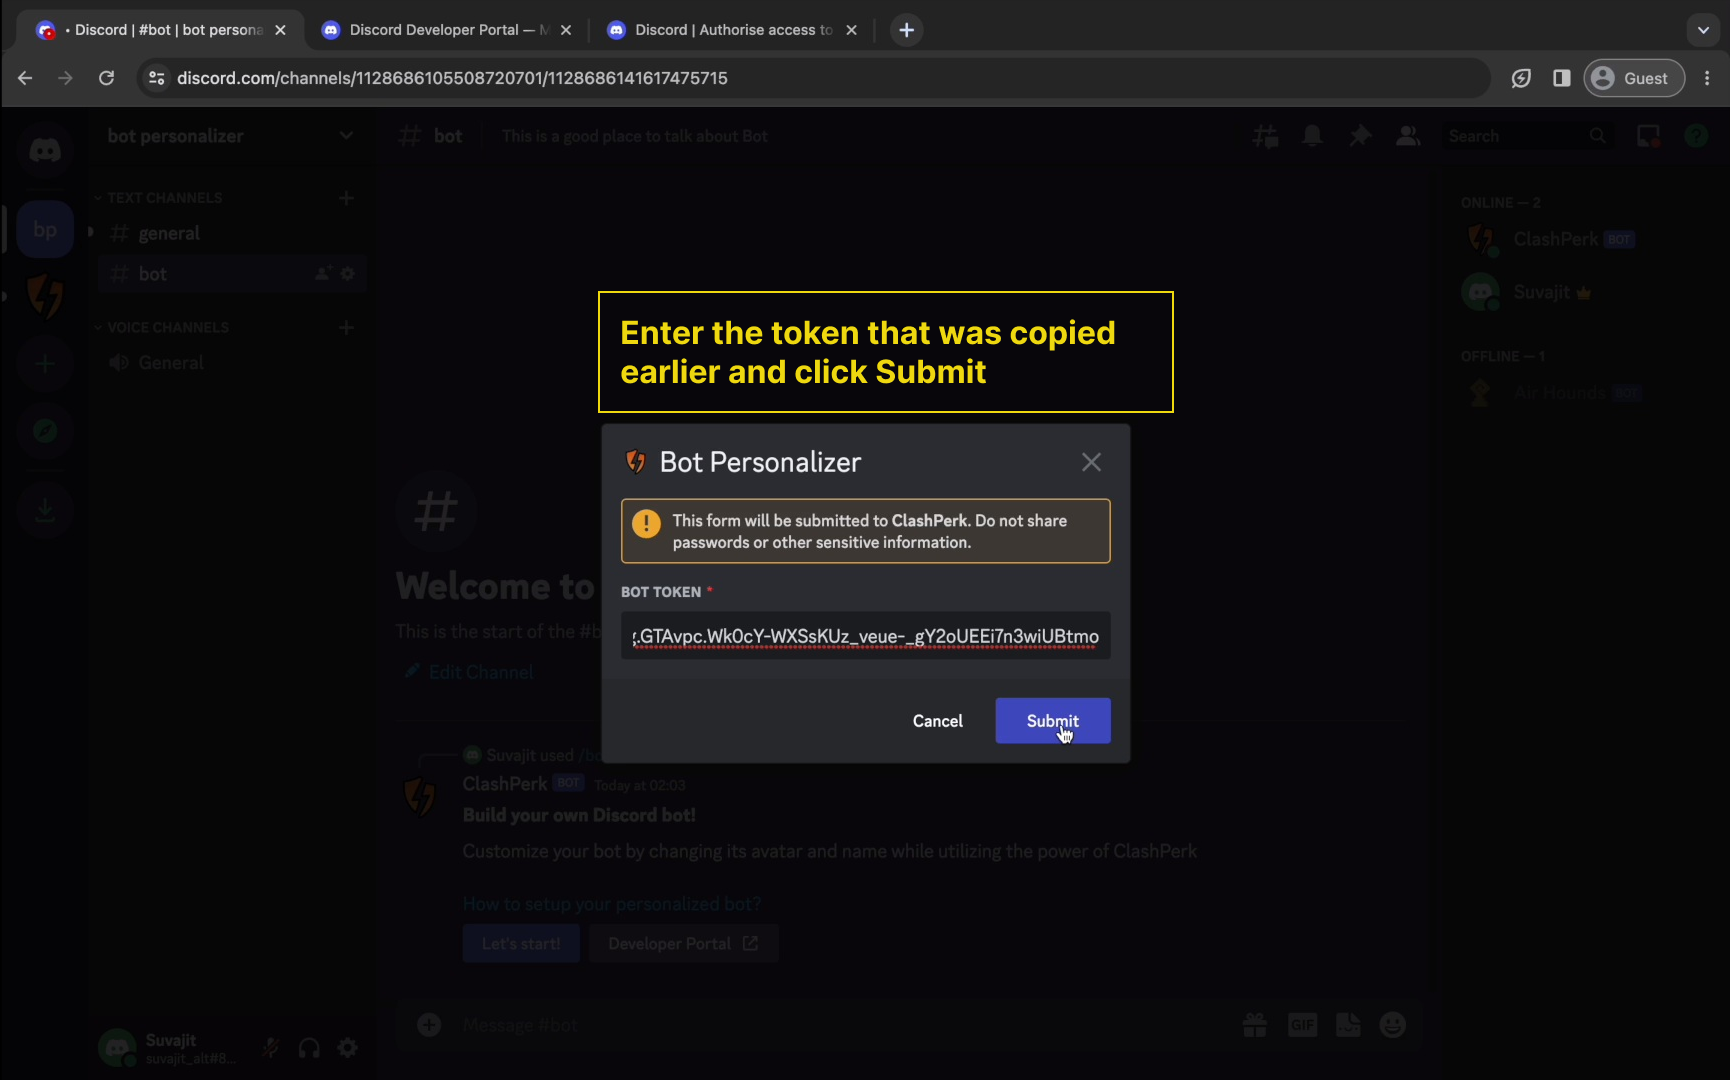Go back to the previous page
The width and height of the screenshot is (1730, 1080).
pyautogui.click(x=25, y=78)
